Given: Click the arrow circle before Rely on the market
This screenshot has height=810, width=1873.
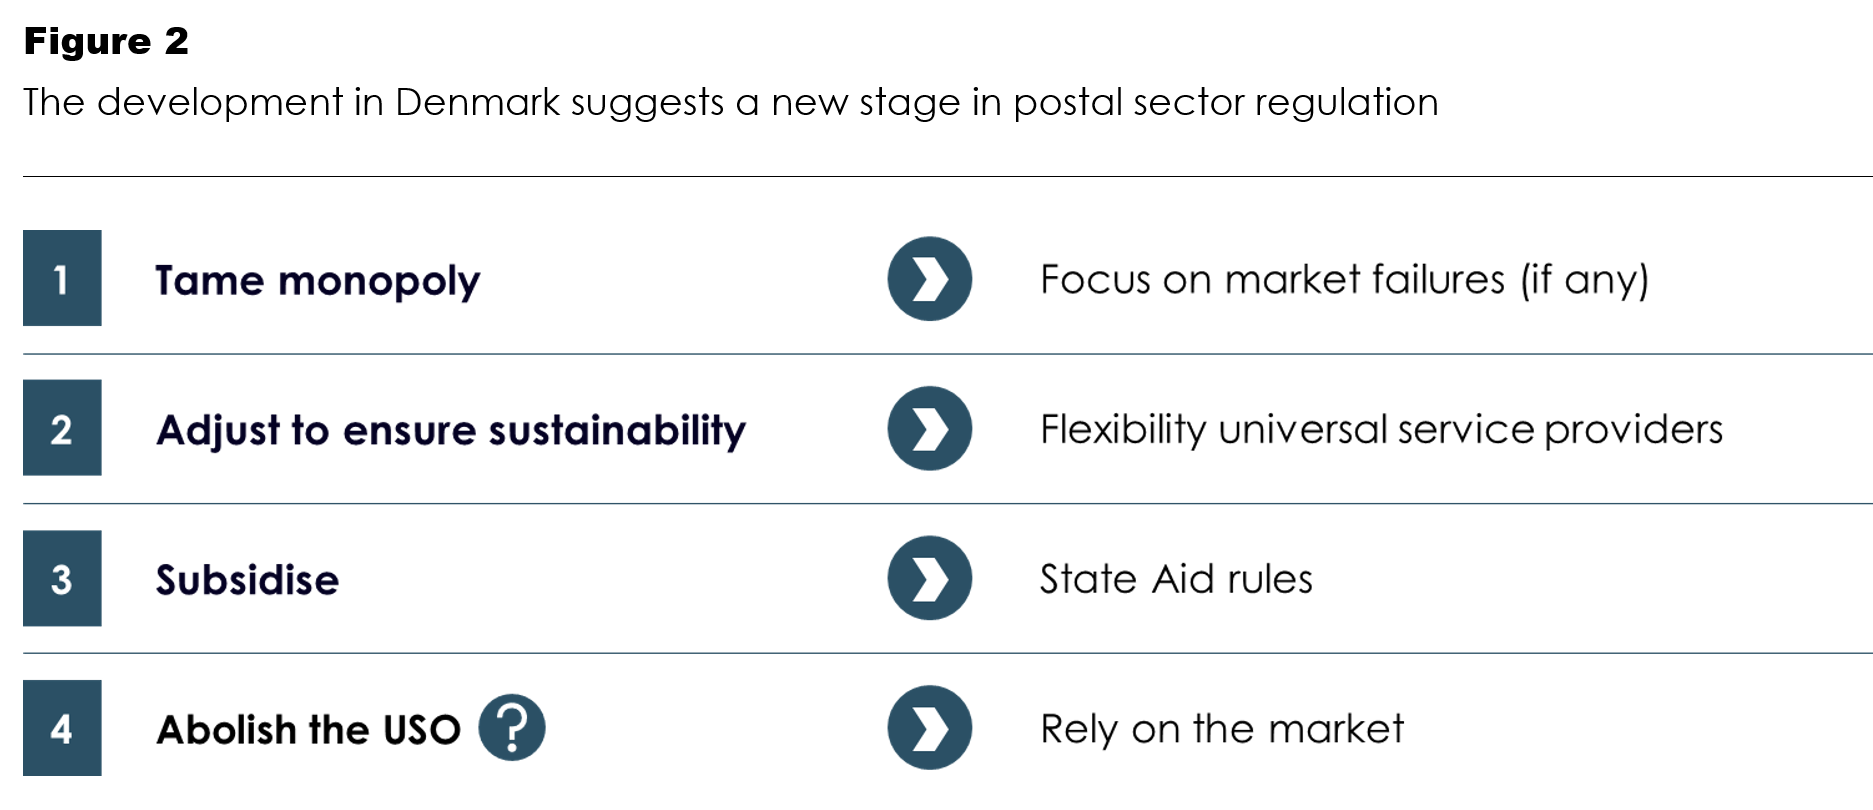Looking at the screenshot, I should point(930,728).
